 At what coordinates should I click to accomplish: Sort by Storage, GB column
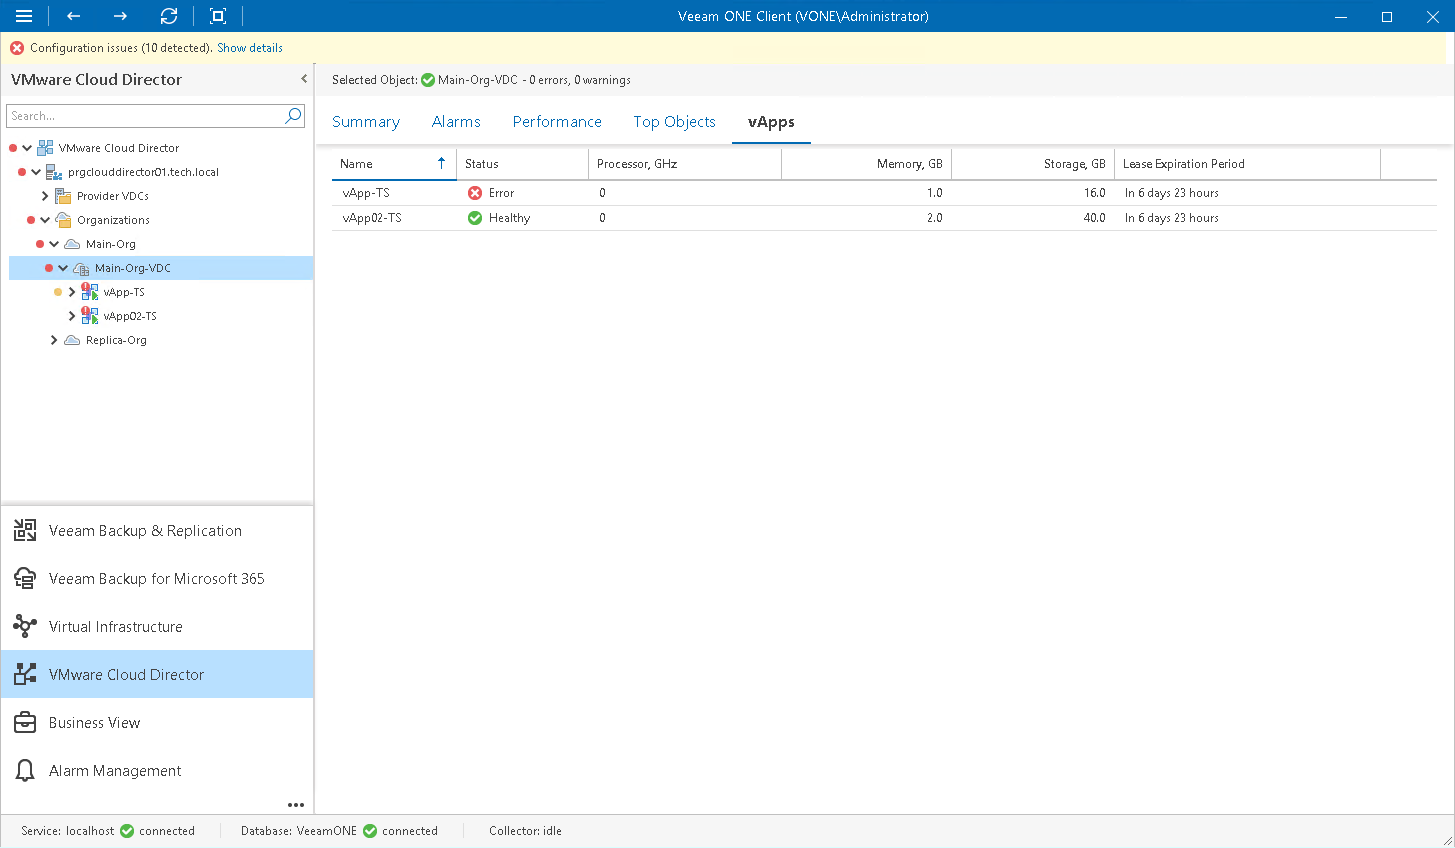coord(1033,164)
